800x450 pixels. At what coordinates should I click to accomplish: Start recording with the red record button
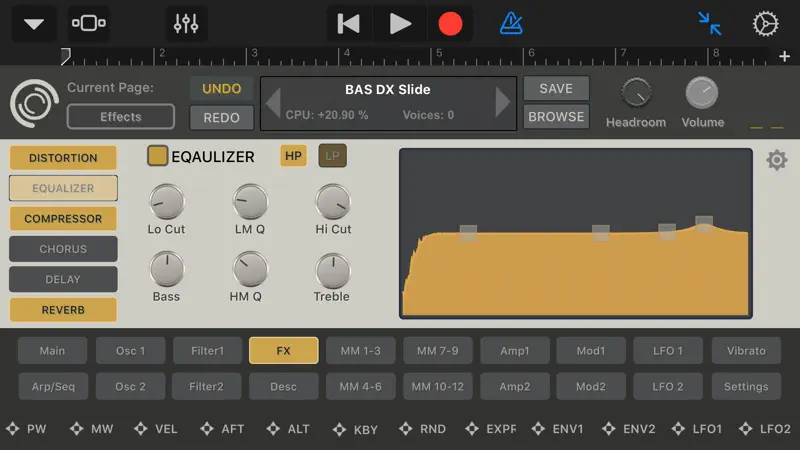point(450,23)
